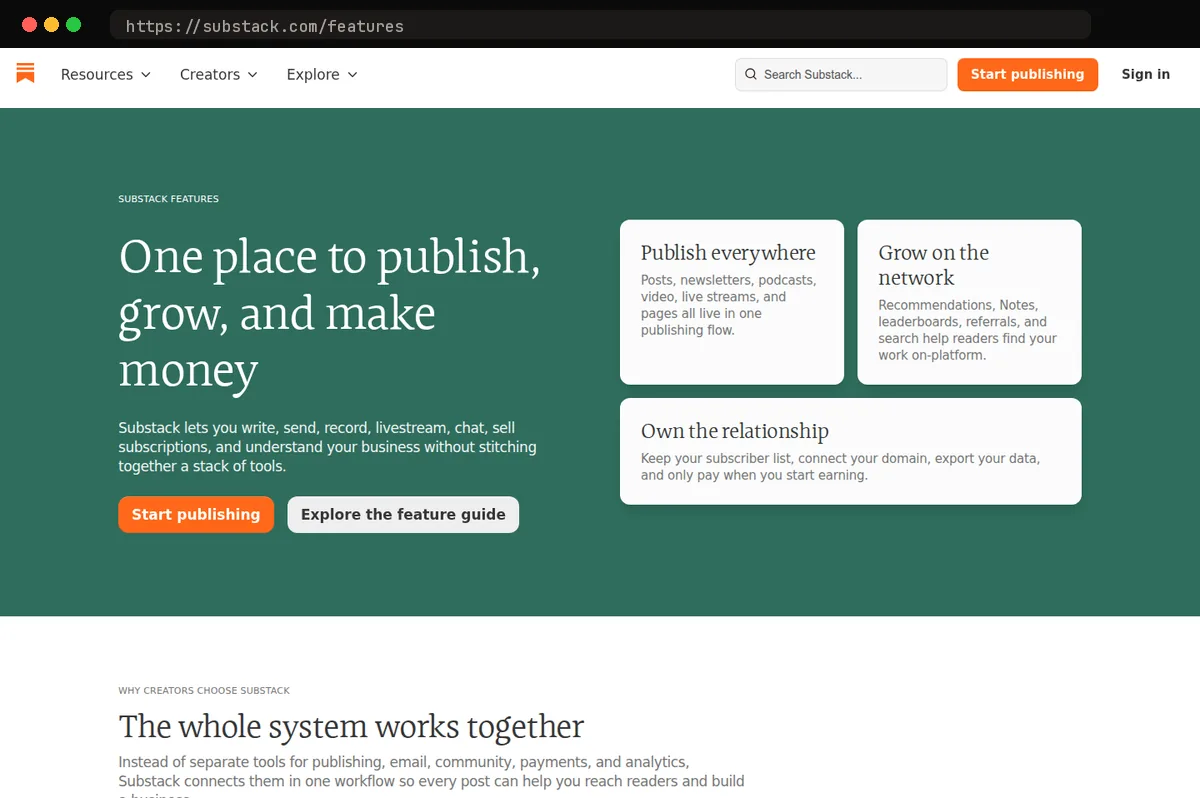The height and width of the screenshot is (798, 1200).
Task: Click the heading The whole system works together
Action: (351, 726)
